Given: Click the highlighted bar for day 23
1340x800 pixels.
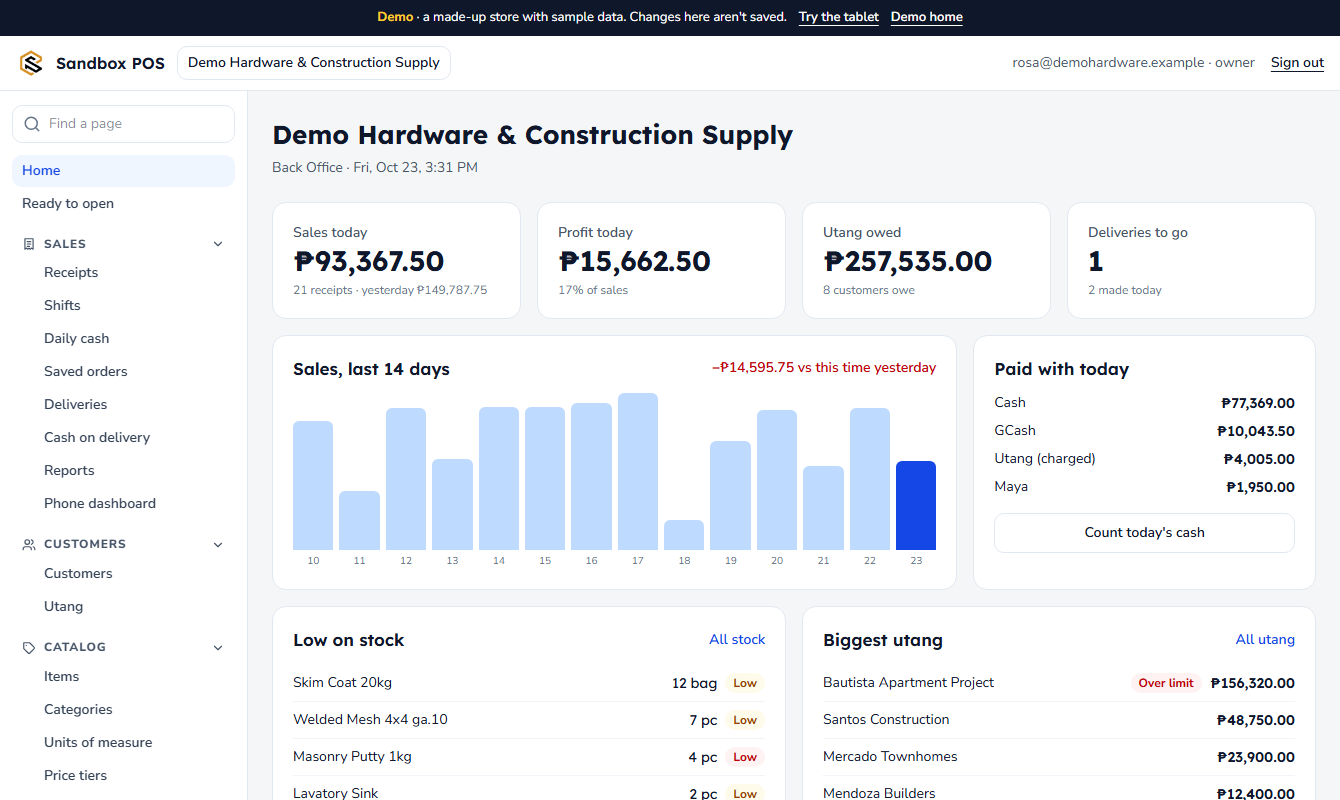Looking at the screenshot, I should (x=916, y=506).
